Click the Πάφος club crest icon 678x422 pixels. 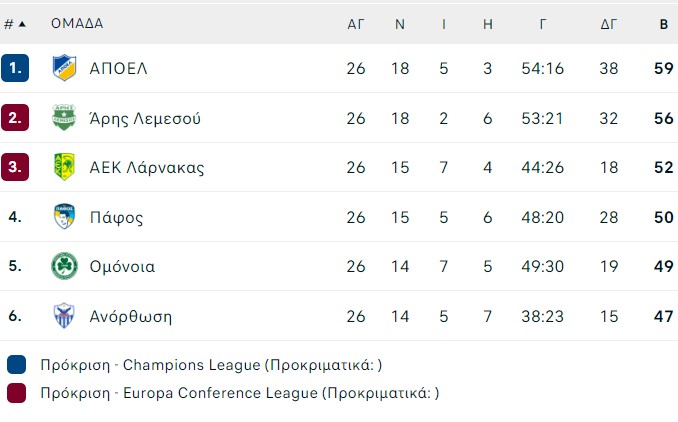click(x=64, y=217)
